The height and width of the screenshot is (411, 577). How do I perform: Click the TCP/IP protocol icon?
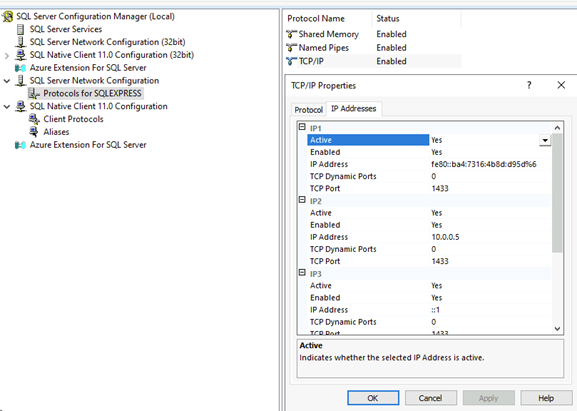(291, 61)
